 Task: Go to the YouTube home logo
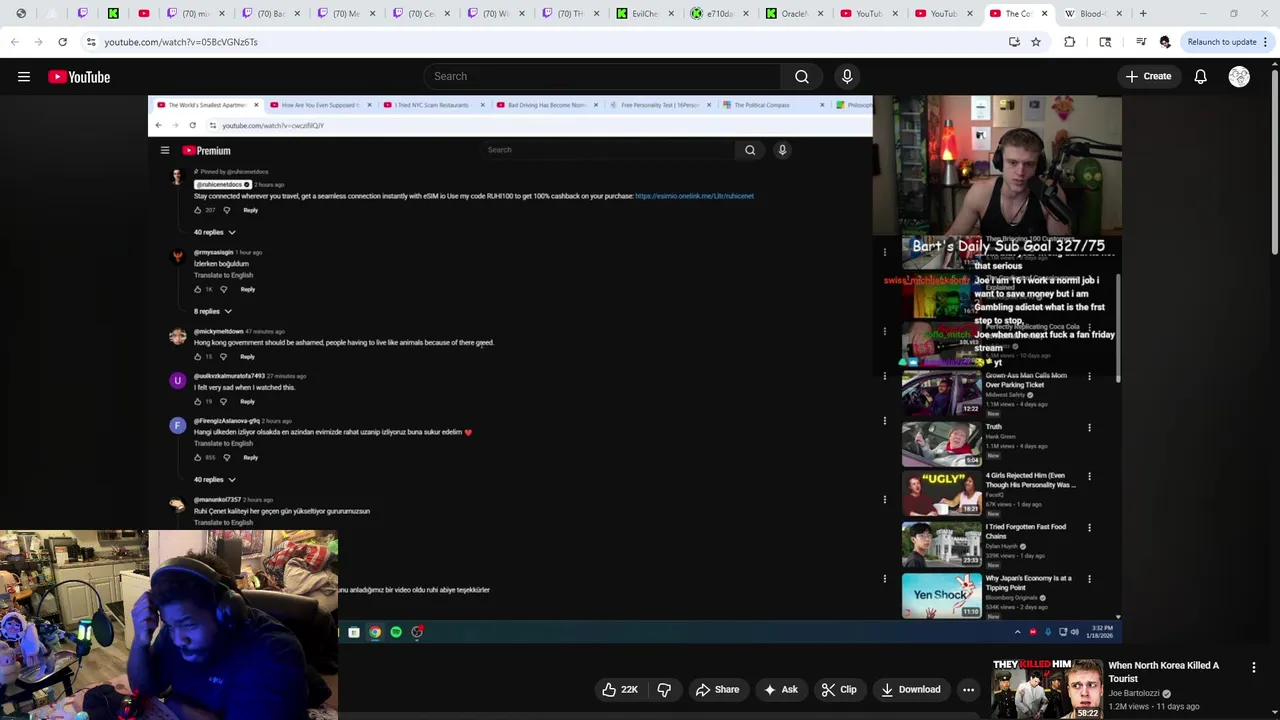[x=79, y=77]
